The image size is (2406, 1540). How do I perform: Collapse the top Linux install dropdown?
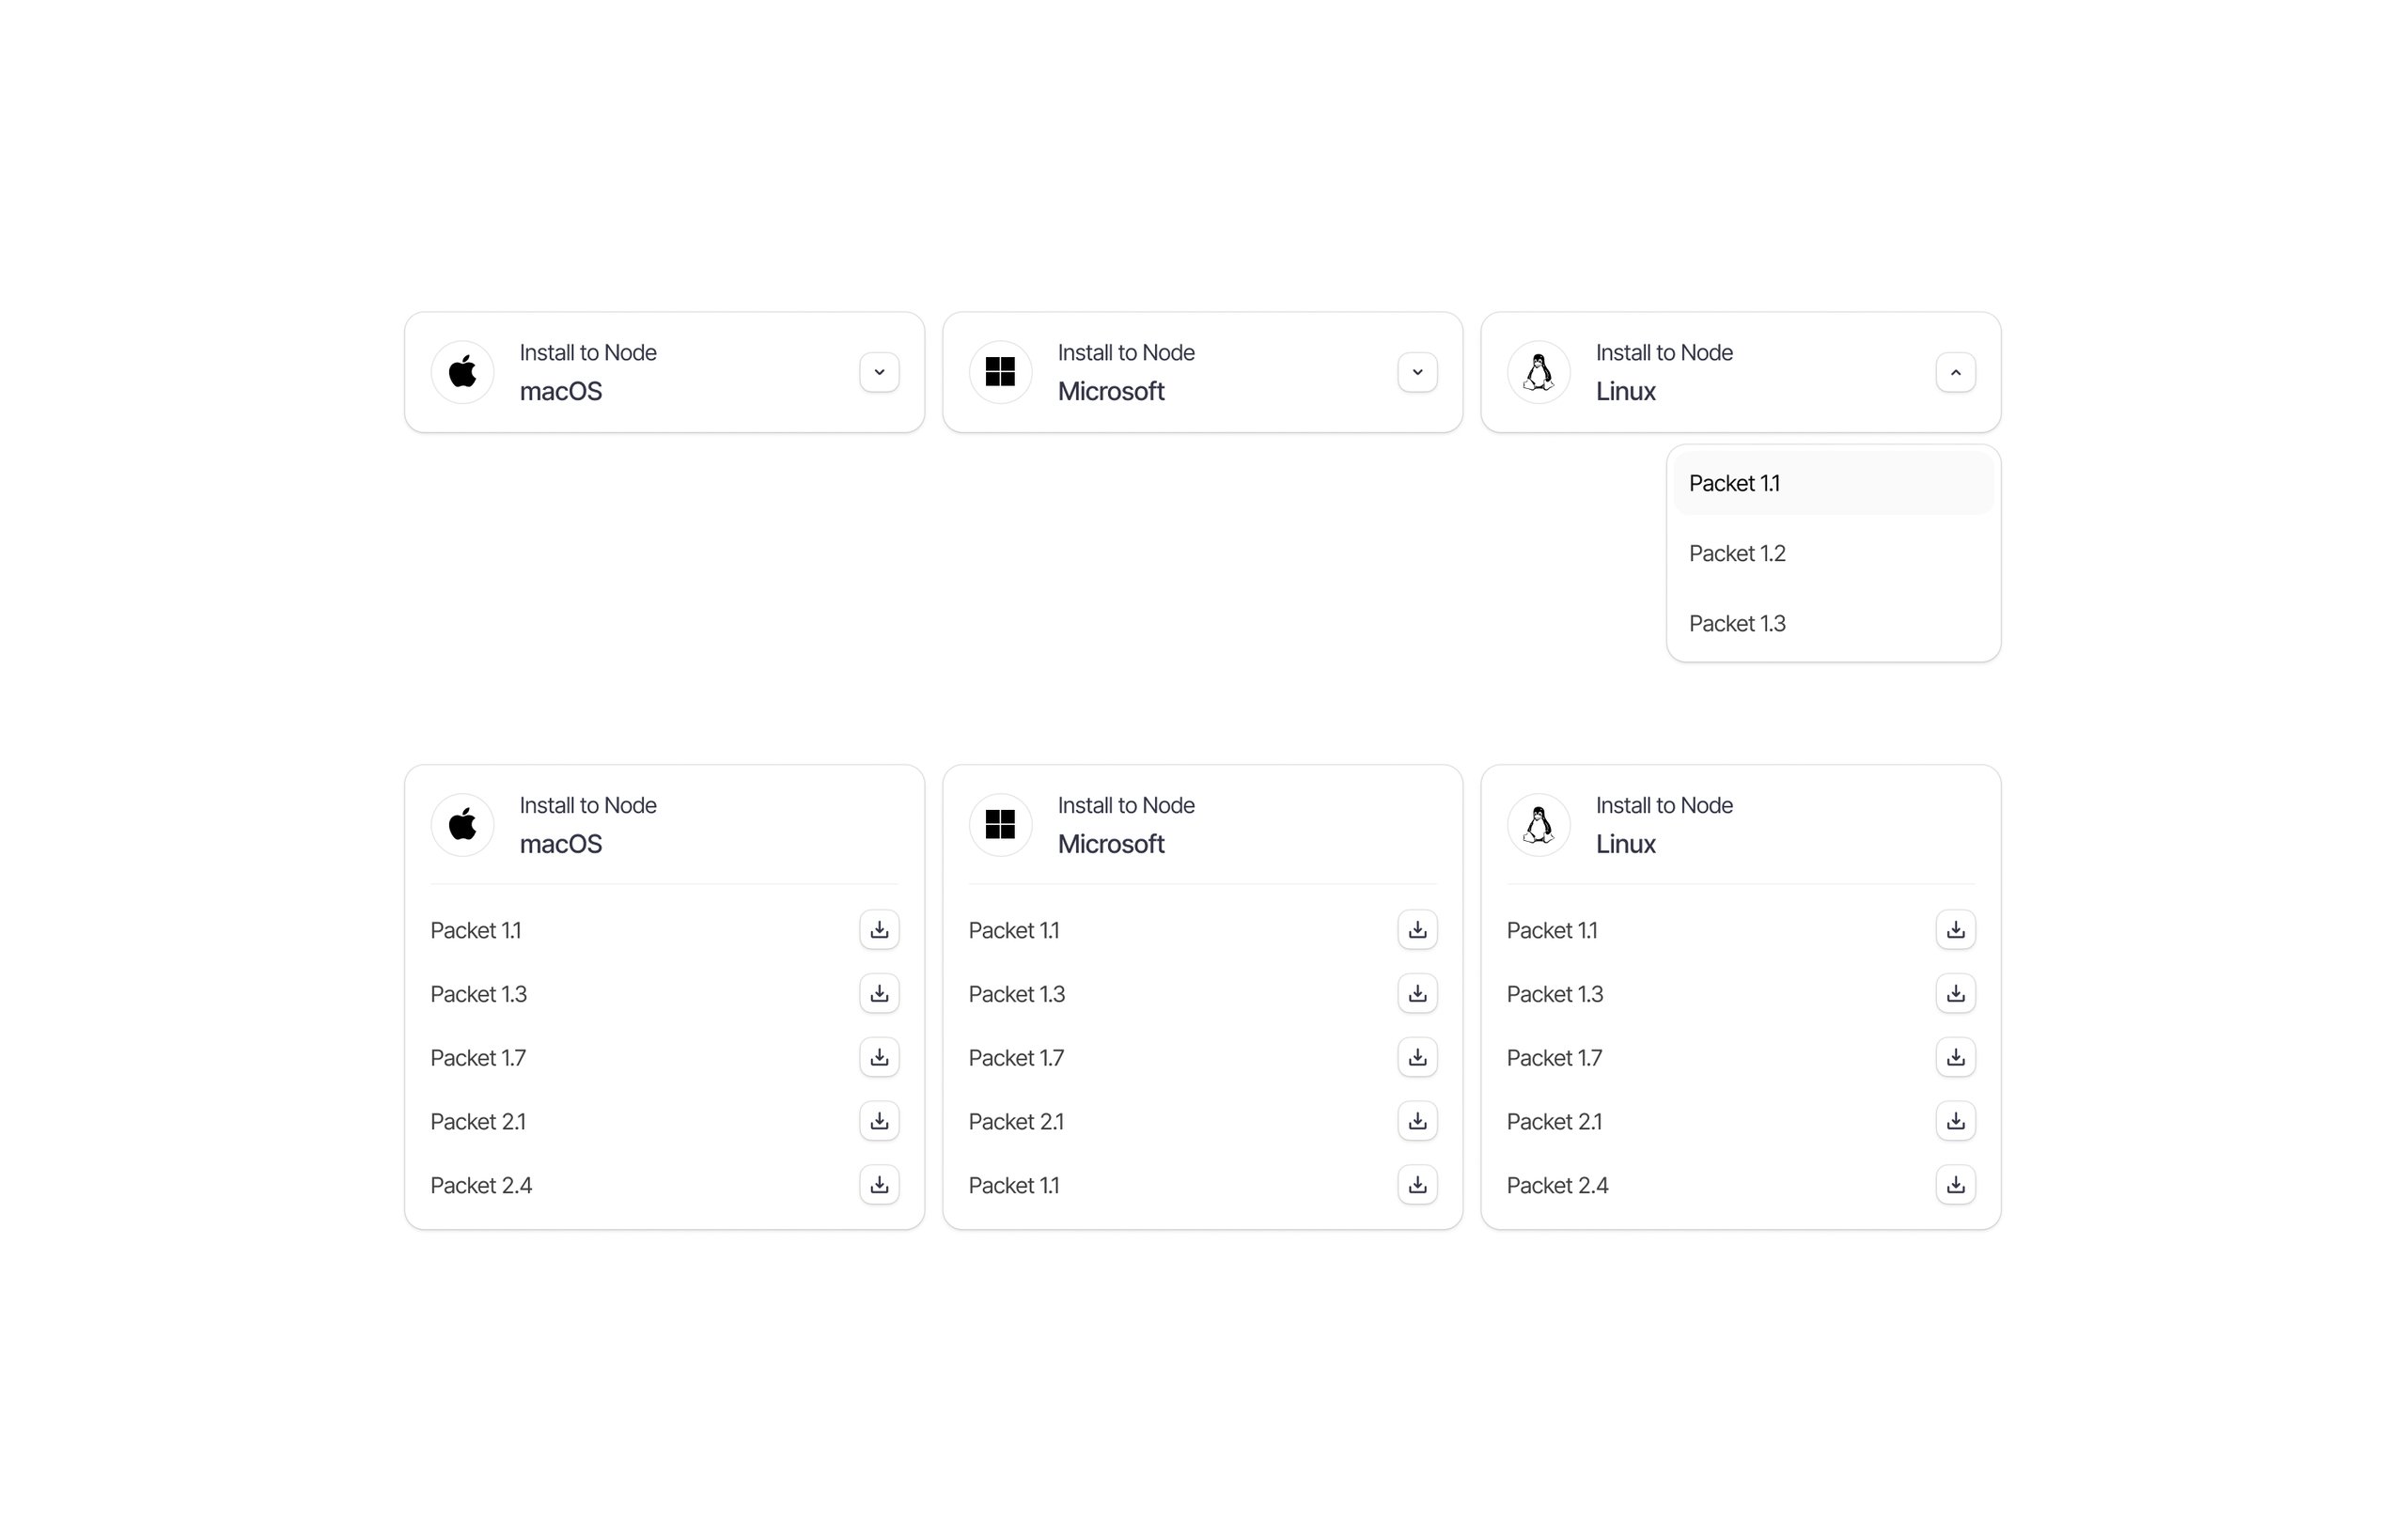(x=1955, y=372)
